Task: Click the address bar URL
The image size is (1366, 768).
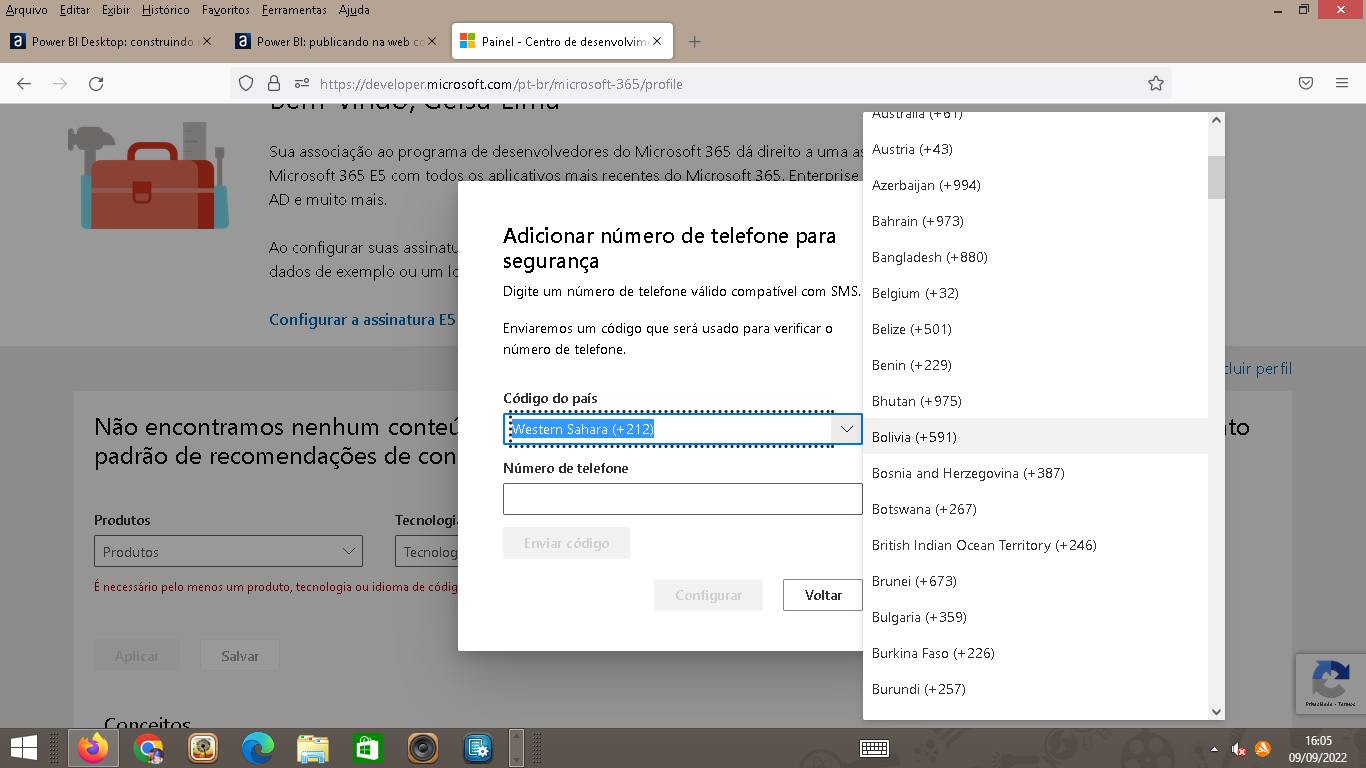Action: coord(501,84)
